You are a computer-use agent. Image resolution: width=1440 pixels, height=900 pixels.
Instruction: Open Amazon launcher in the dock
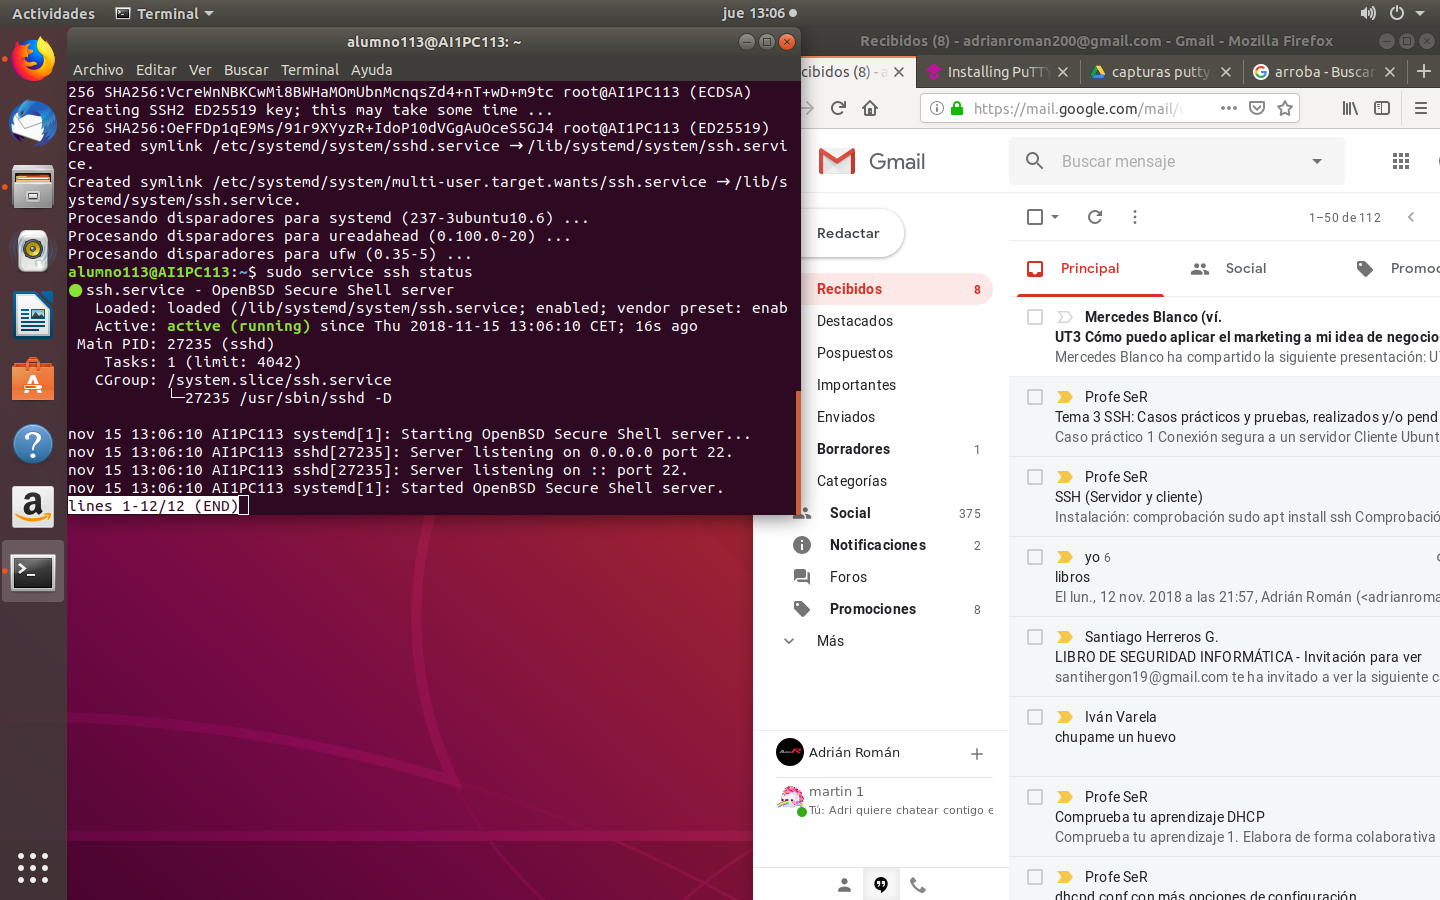(x=33, y=507)
